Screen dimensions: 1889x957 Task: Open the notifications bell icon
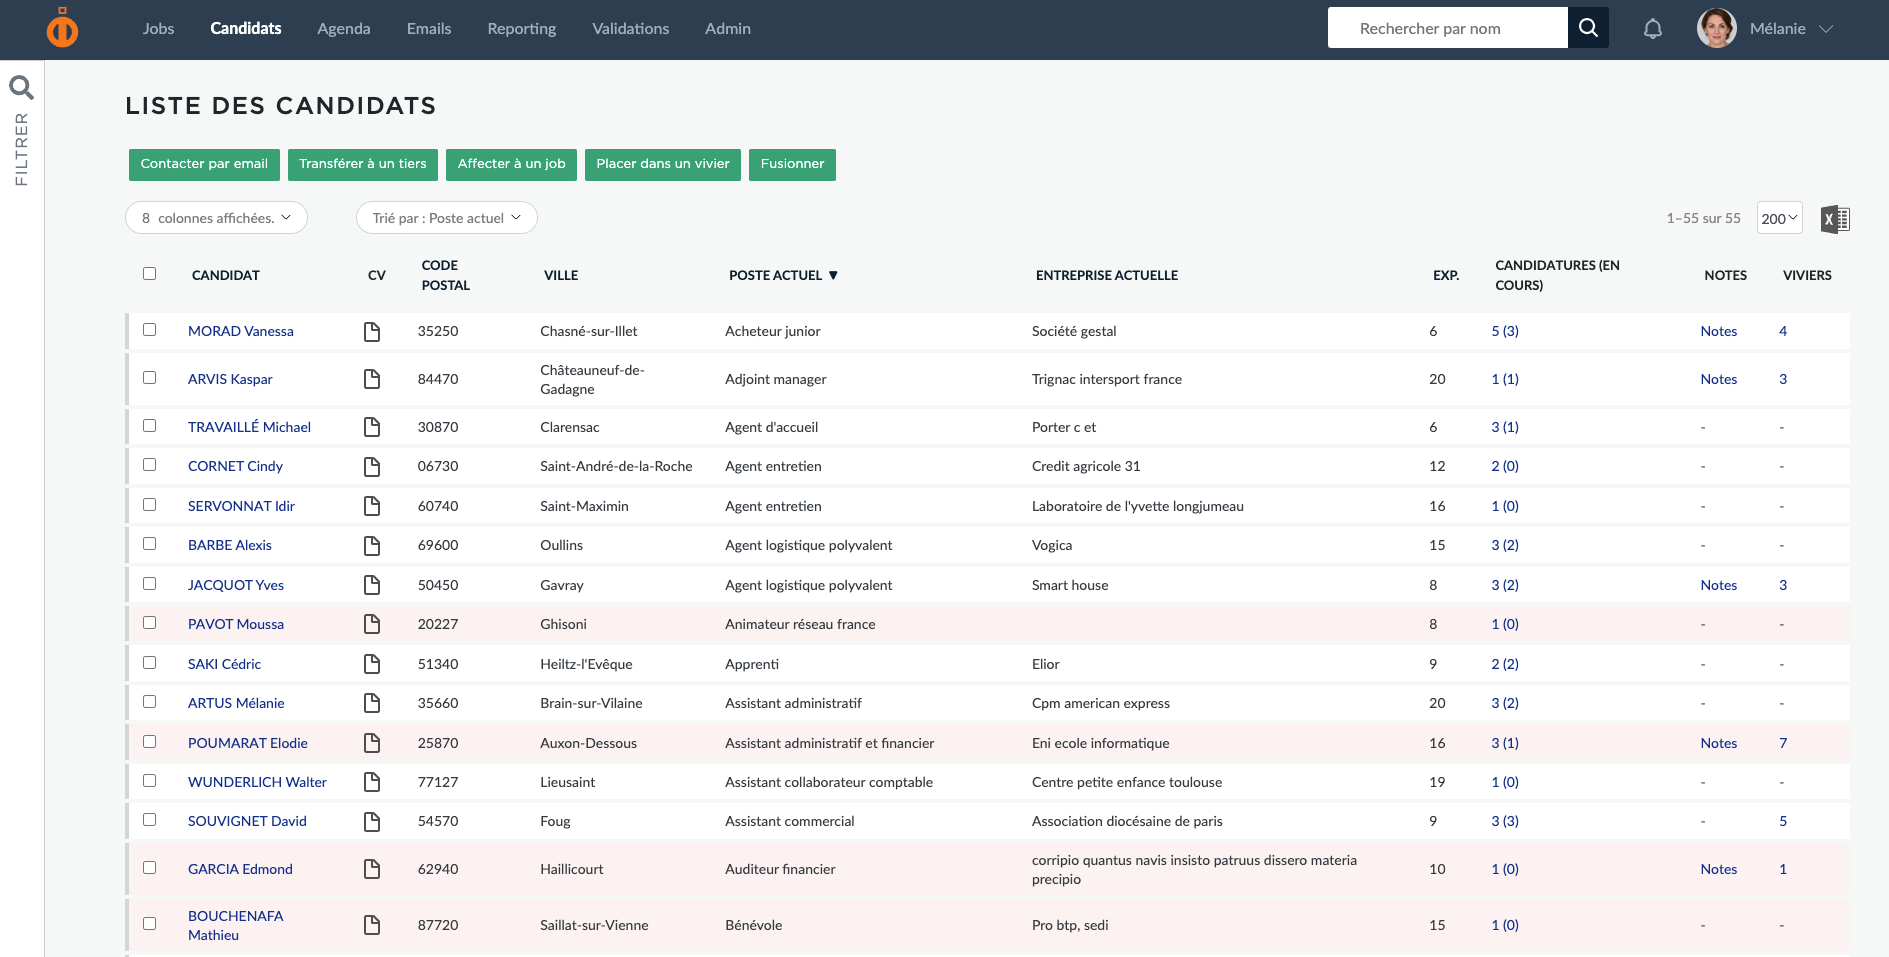click(x=1653, y=29)
